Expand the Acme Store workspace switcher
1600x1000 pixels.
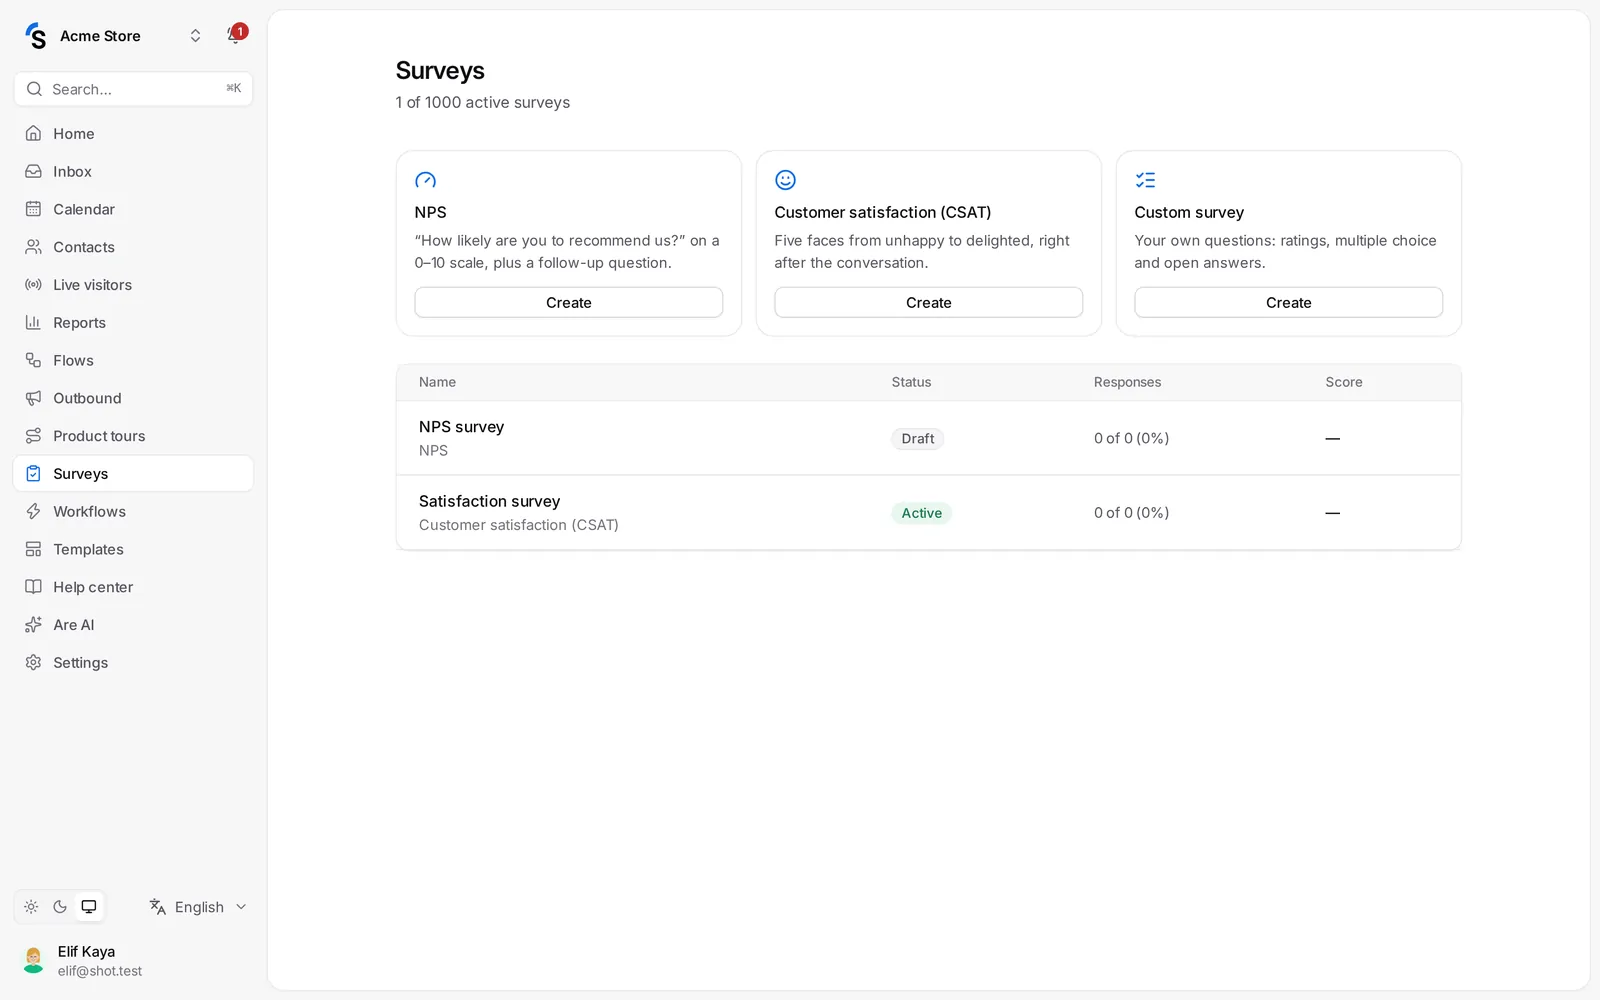coord(195,36)
